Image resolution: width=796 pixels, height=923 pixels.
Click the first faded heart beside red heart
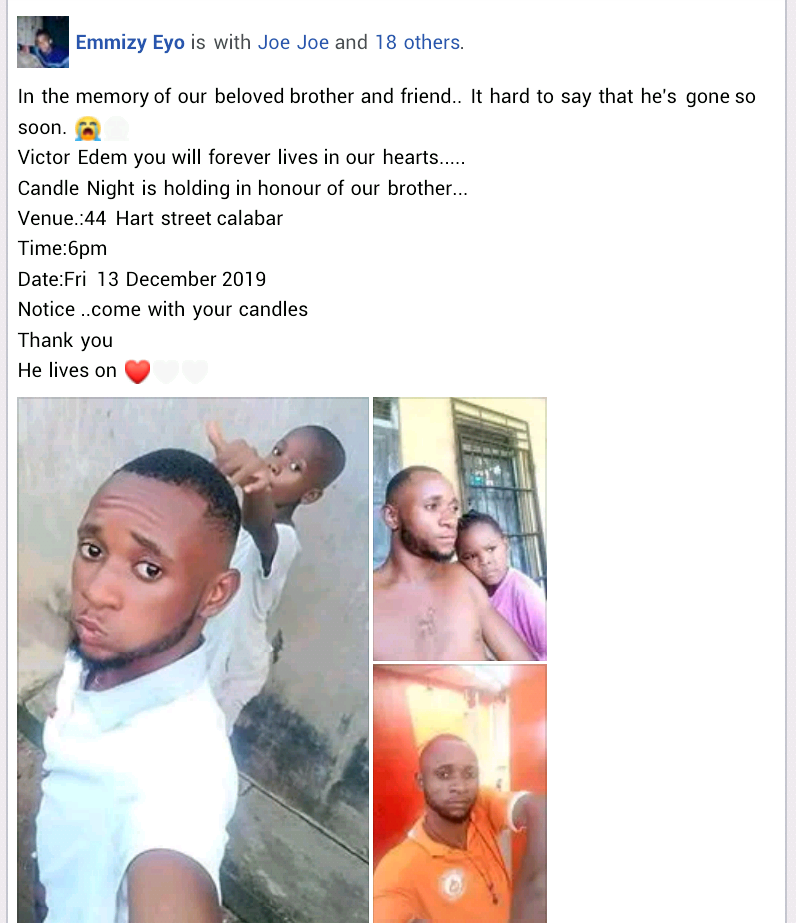(167, 371)
